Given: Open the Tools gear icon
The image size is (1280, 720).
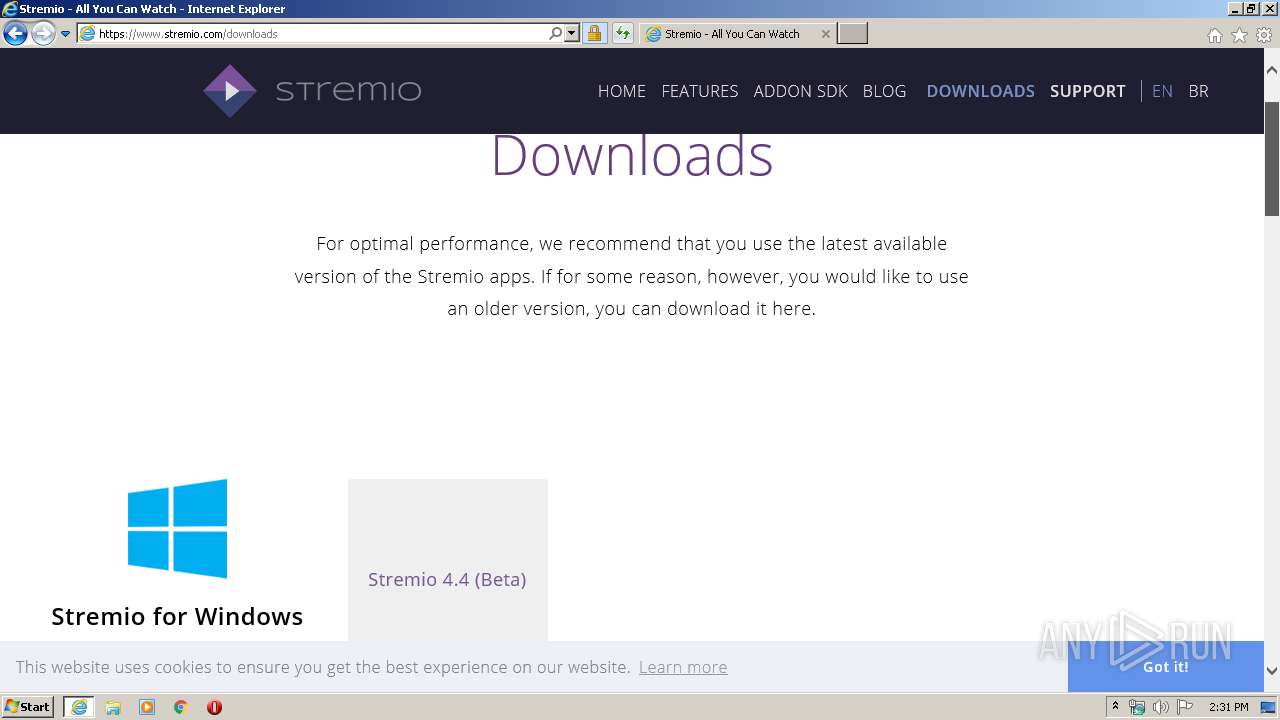Looking at the screenshot, I should [x=1264, y=35].
